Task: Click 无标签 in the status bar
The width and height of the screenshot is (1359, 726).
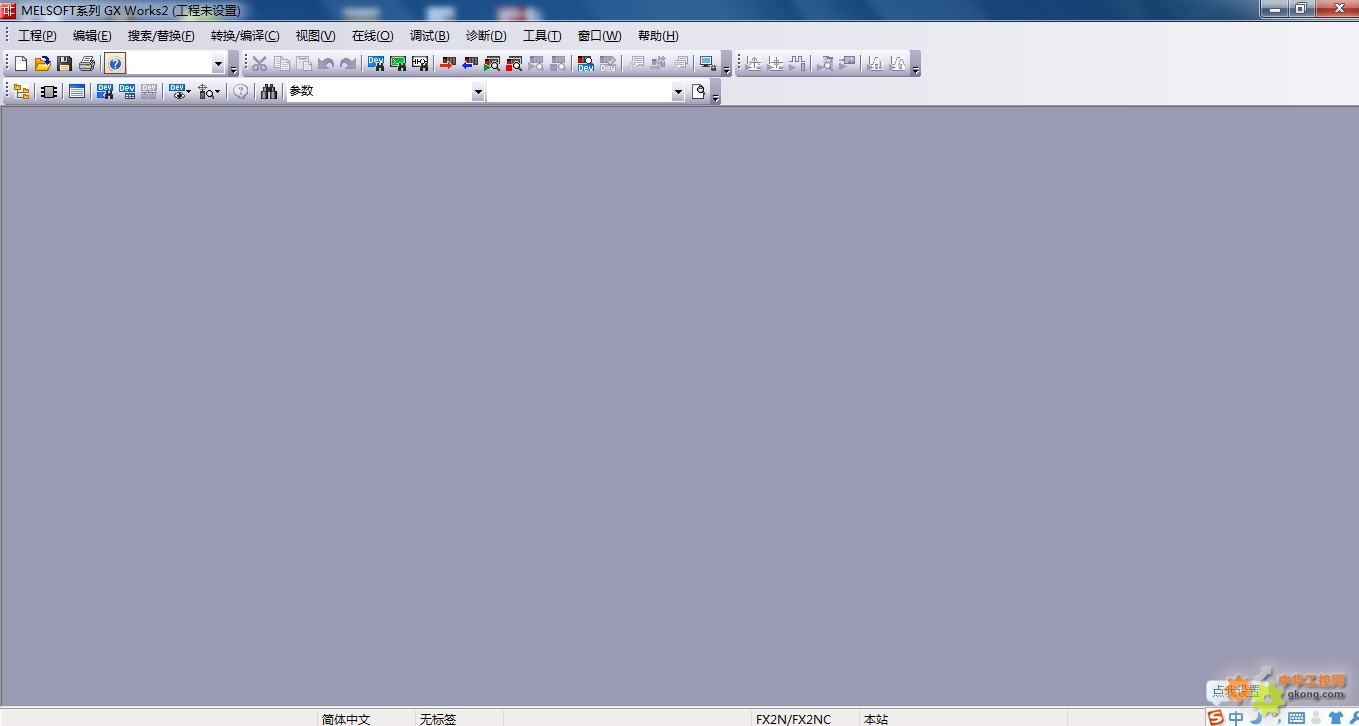Action: (x=438, y=719)
